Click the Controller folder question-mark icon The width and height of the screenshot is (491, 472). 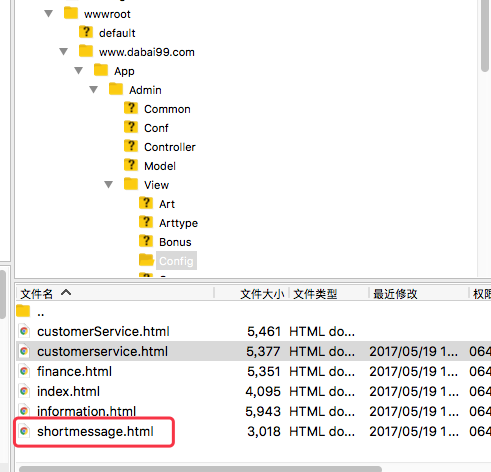click(x=131, y=146)
